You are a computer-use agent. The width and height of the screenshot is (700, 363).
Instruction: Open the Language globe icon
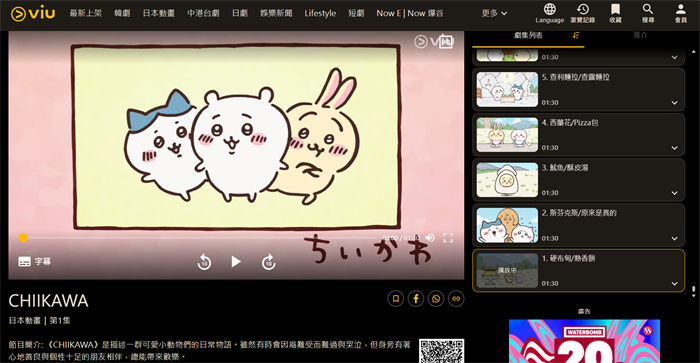pyautogui.click(x=550, y=13)
